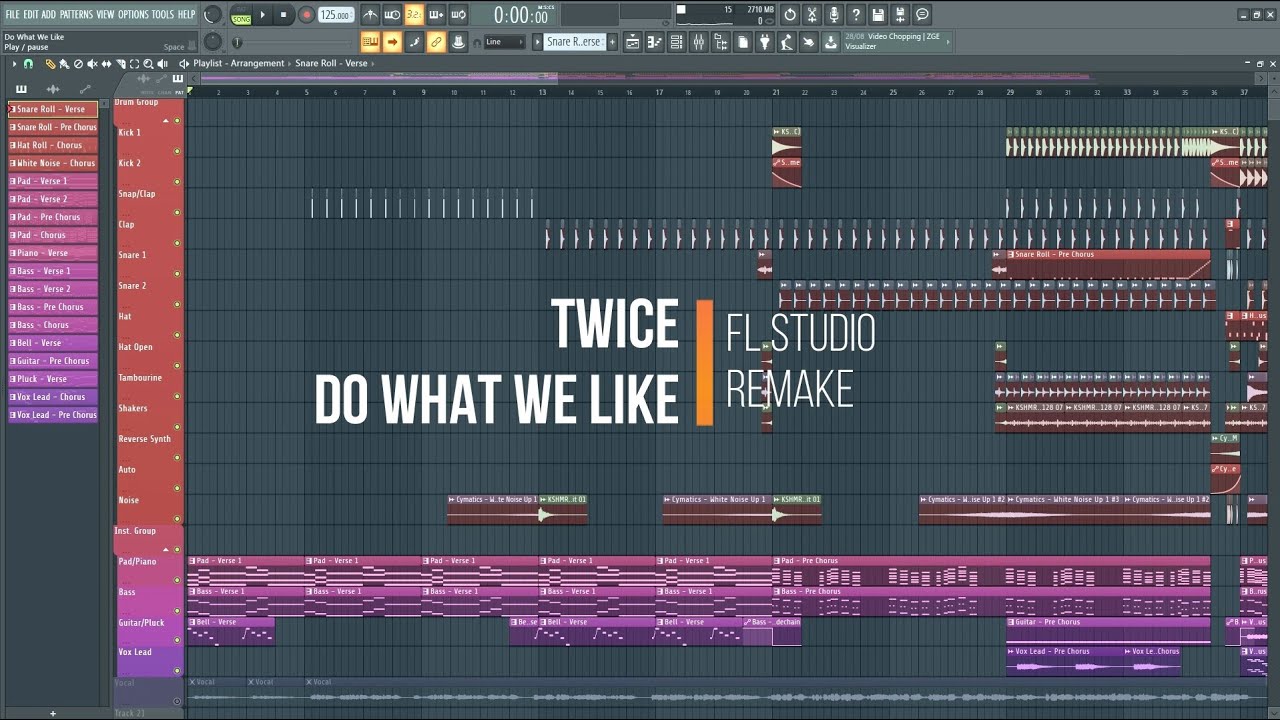Screen dimensions: 1280x720
Task: Adjust the master volume knob
Action: pyautogui.click(x=213, y=14)
